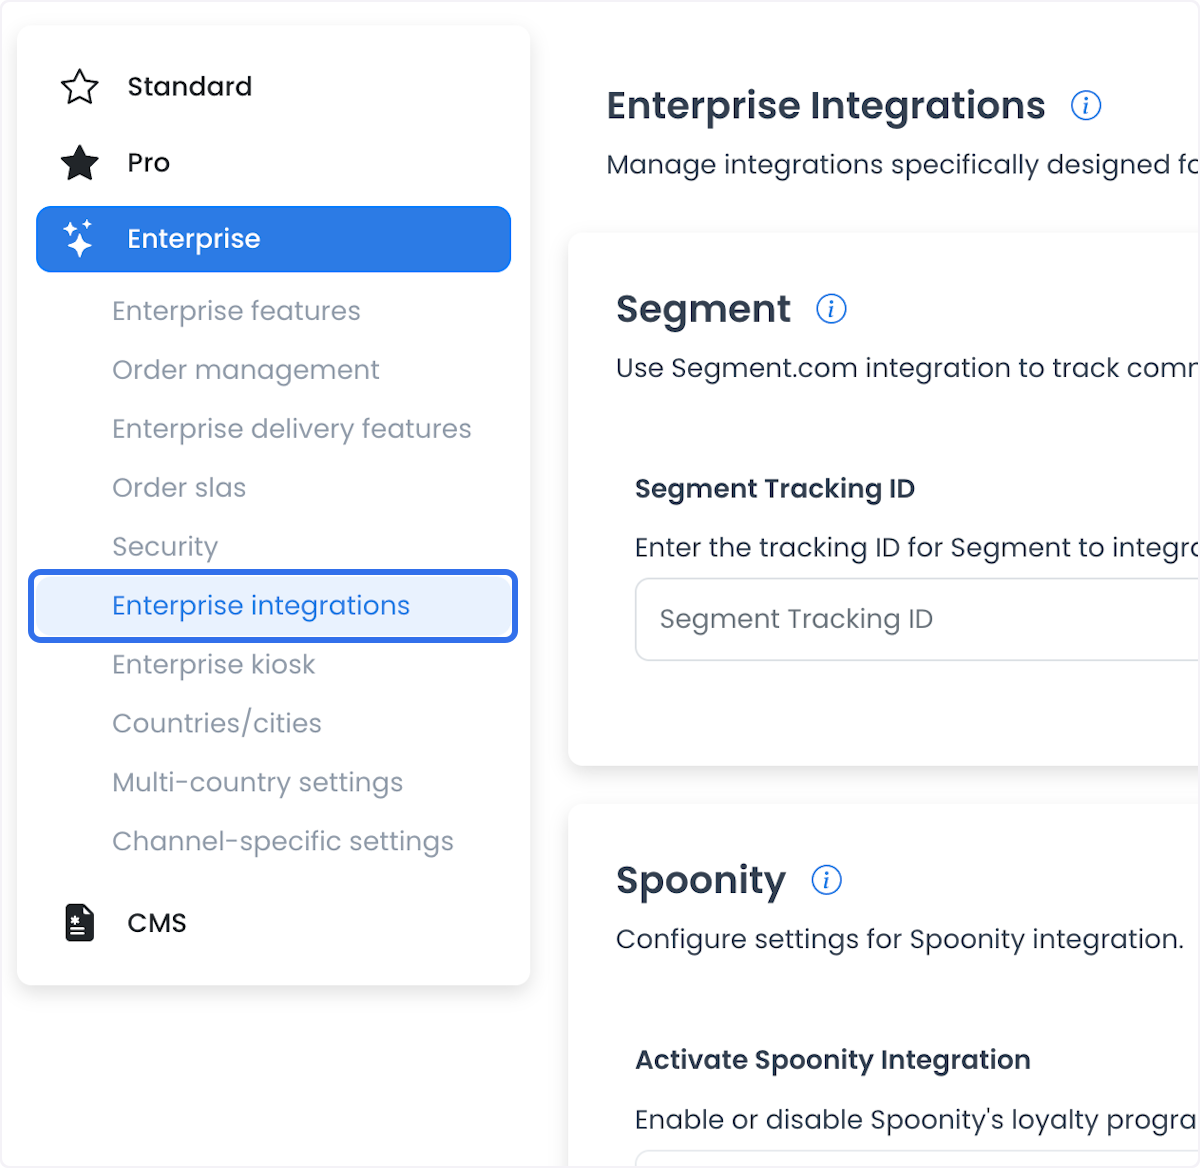Open Channel-specific settings page
Screen dimensions: 1200x1168
click(x=283, y=842)
